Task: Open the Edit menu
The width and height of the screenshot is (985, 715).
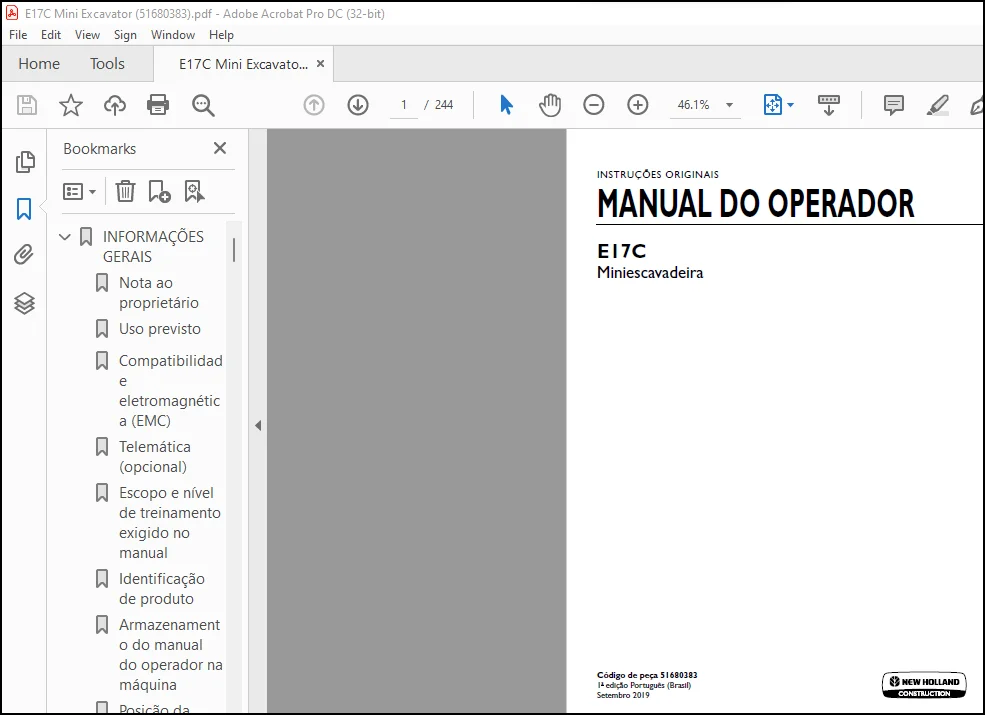Action: (51, 35)
